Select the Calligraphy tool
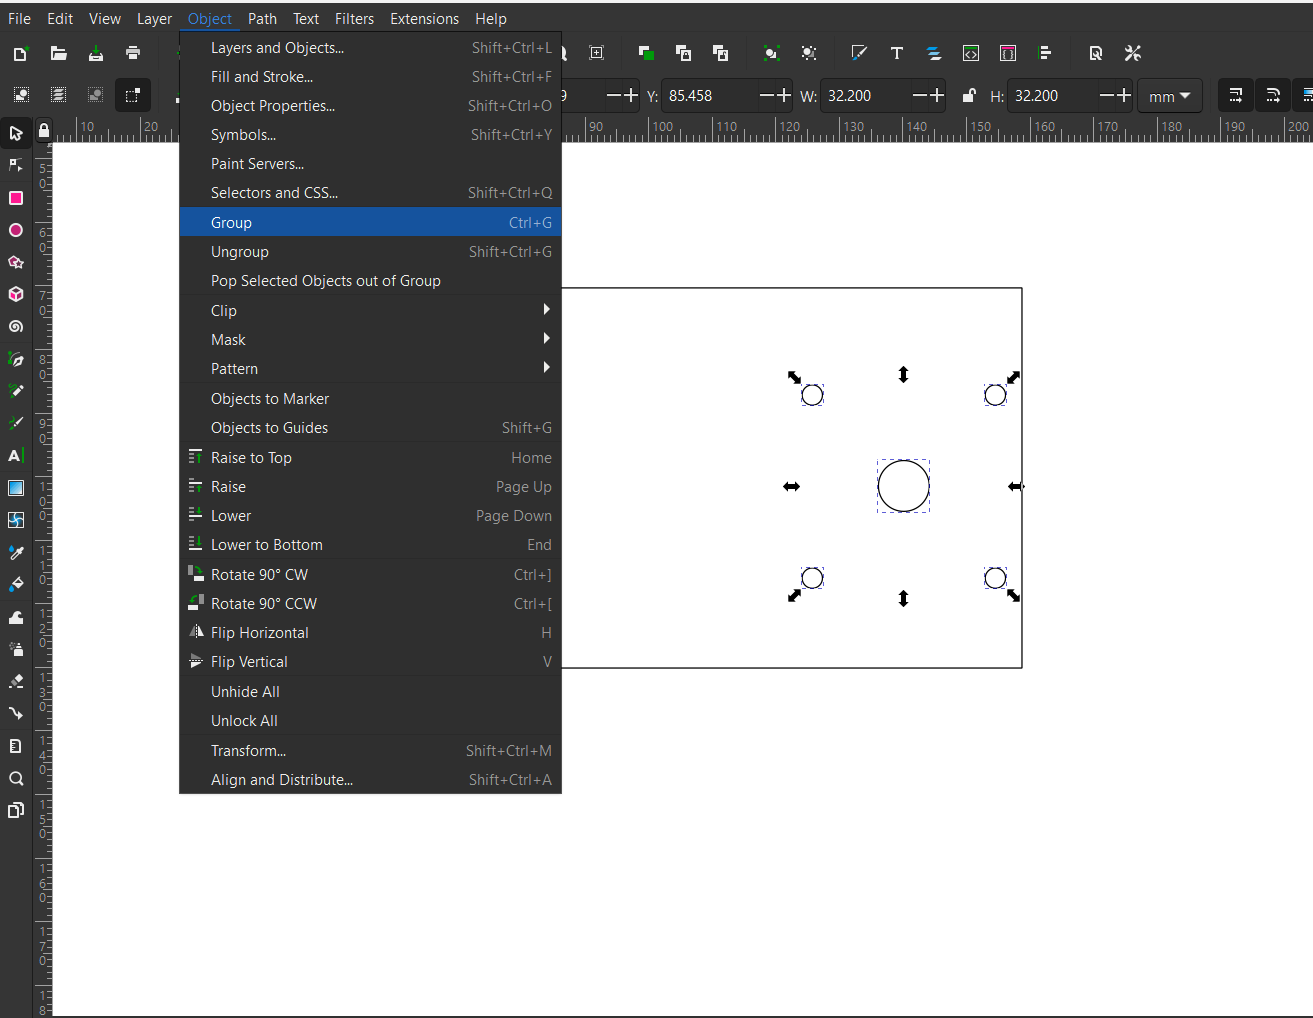Image resolution: width=1313 pixels, height=1018 pixels. 16,423
